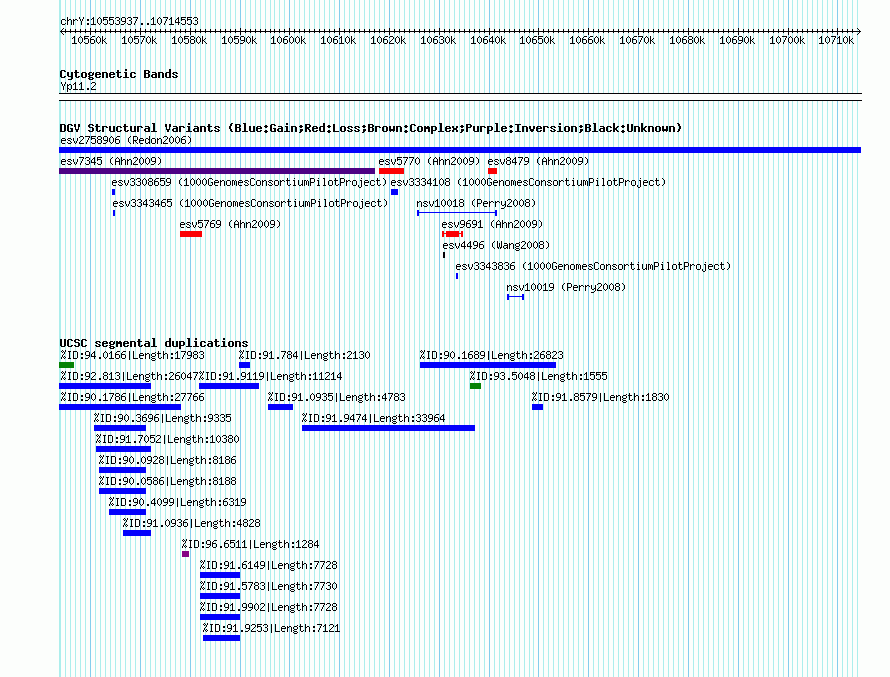This screenshot has height=677, width=890.
Task: Click the %ID:91.9253 Length:7121 label
Action: coord(271,628)
